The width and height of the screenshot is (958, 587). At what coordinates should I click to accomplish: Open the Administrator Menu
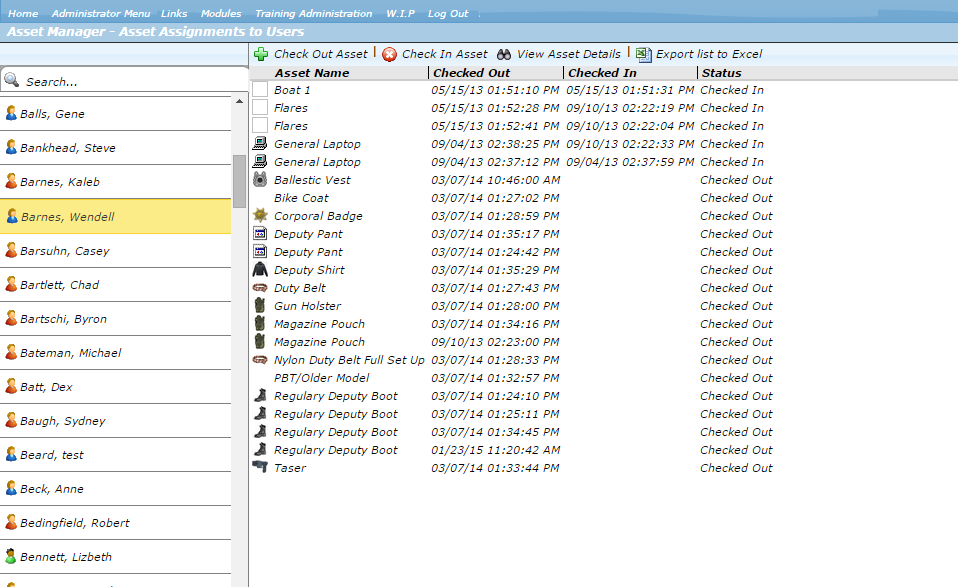[100, 14]
